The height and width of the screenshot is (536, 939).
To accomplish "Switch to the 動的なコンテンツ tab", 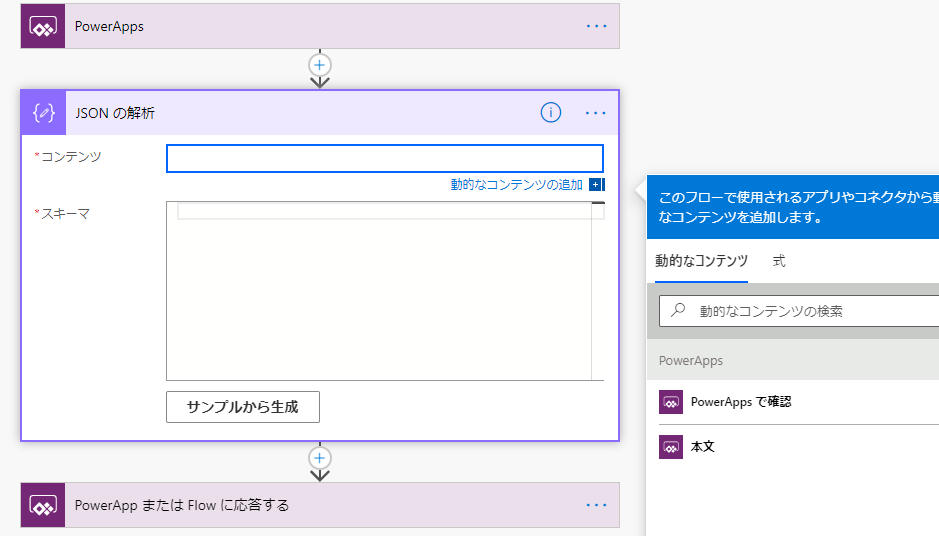I will pyautogui.click(x=701, y=261).
